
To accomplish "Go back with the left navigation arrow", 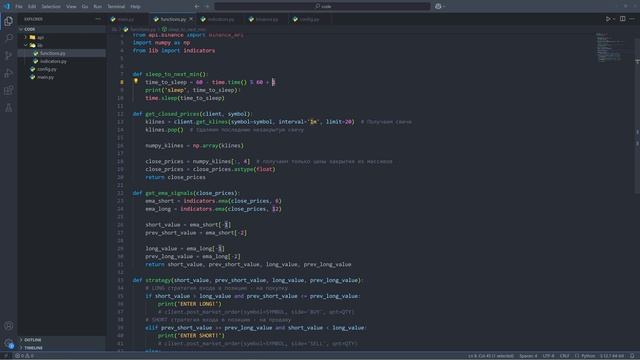I will pos(197,6).
